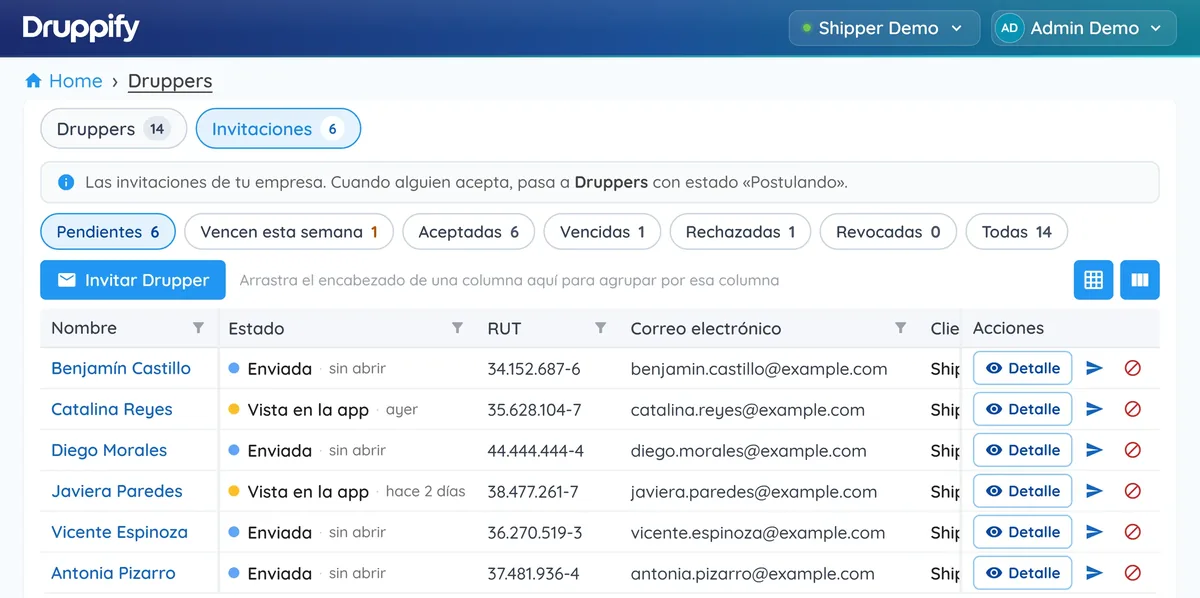Revoke Benjamín Castillo's invitation
This screenshot has width=1200, height=598.
pos(1133,368)
